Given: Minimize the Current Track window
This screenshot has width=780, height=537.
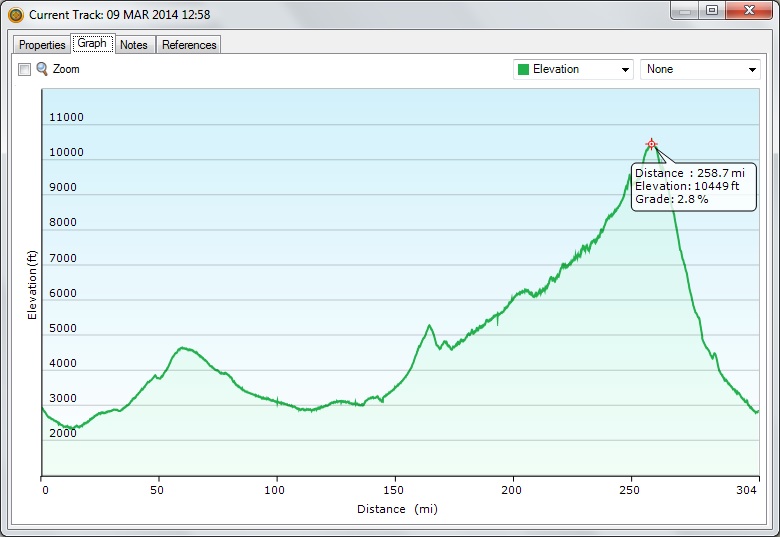Looking at the screenshot, I should point(684,10).
